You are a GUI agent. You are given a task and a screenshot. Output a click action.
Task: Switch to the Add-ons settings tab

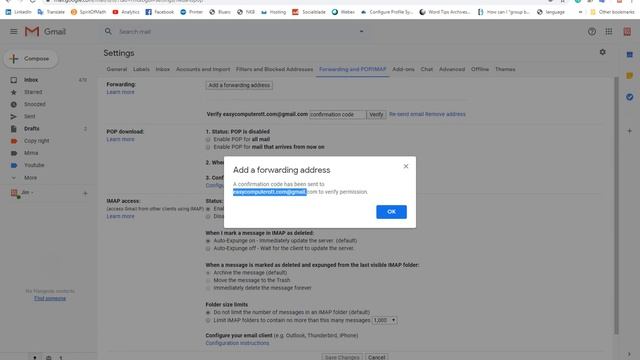click(403, 69)
